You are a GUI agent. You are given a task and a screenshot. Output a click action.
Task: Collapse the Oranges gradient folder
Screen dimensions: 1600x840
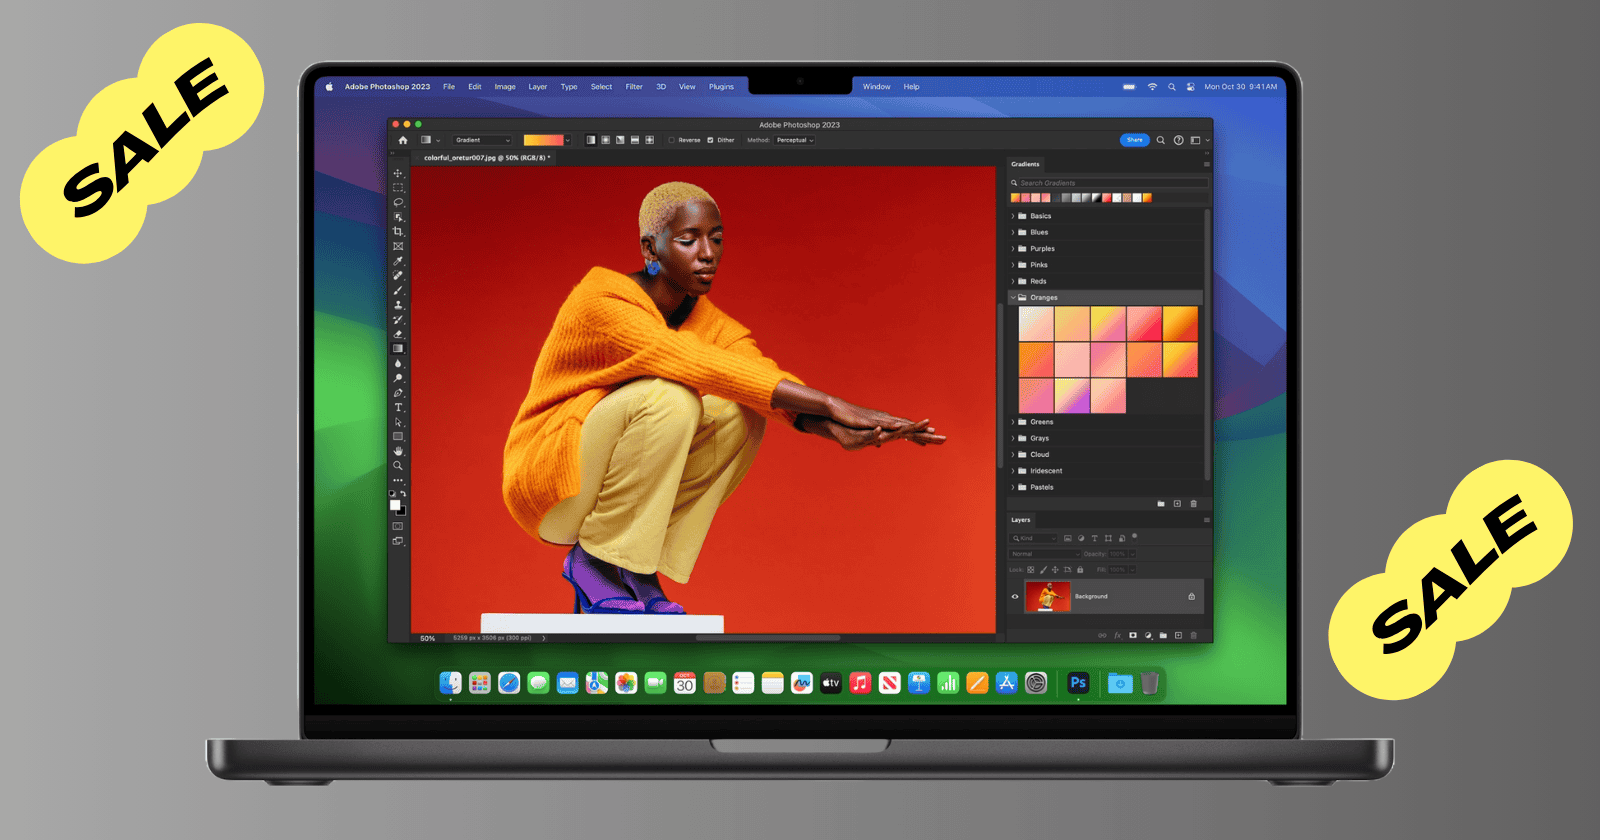pos(1013,298)
